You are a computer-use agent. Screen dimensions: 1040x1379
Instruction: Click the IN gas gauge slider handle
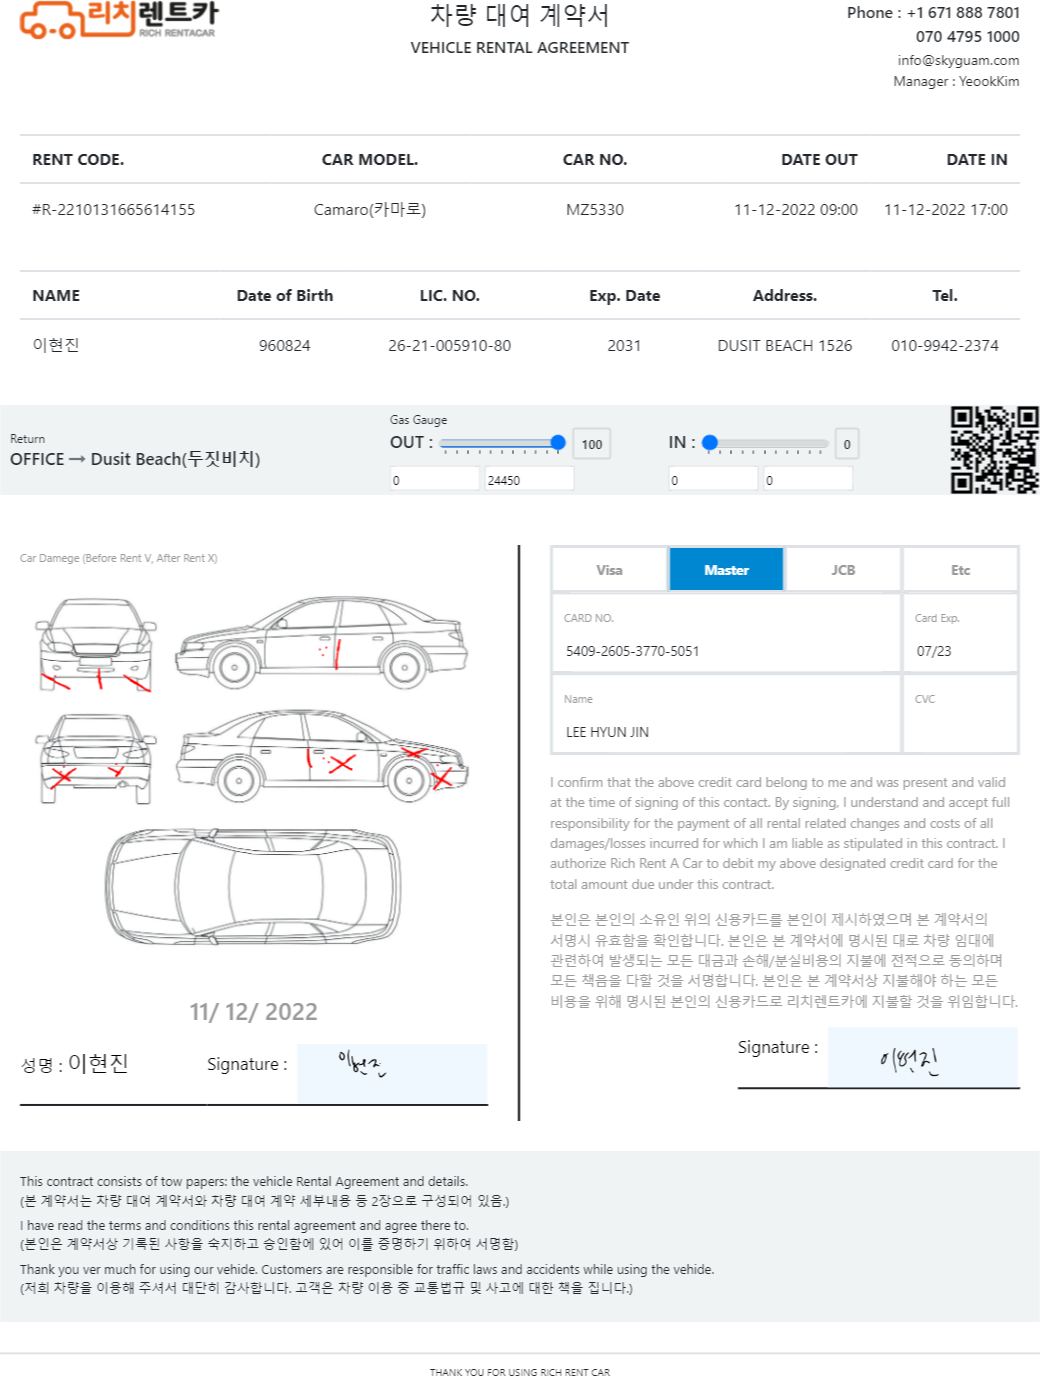710,443
